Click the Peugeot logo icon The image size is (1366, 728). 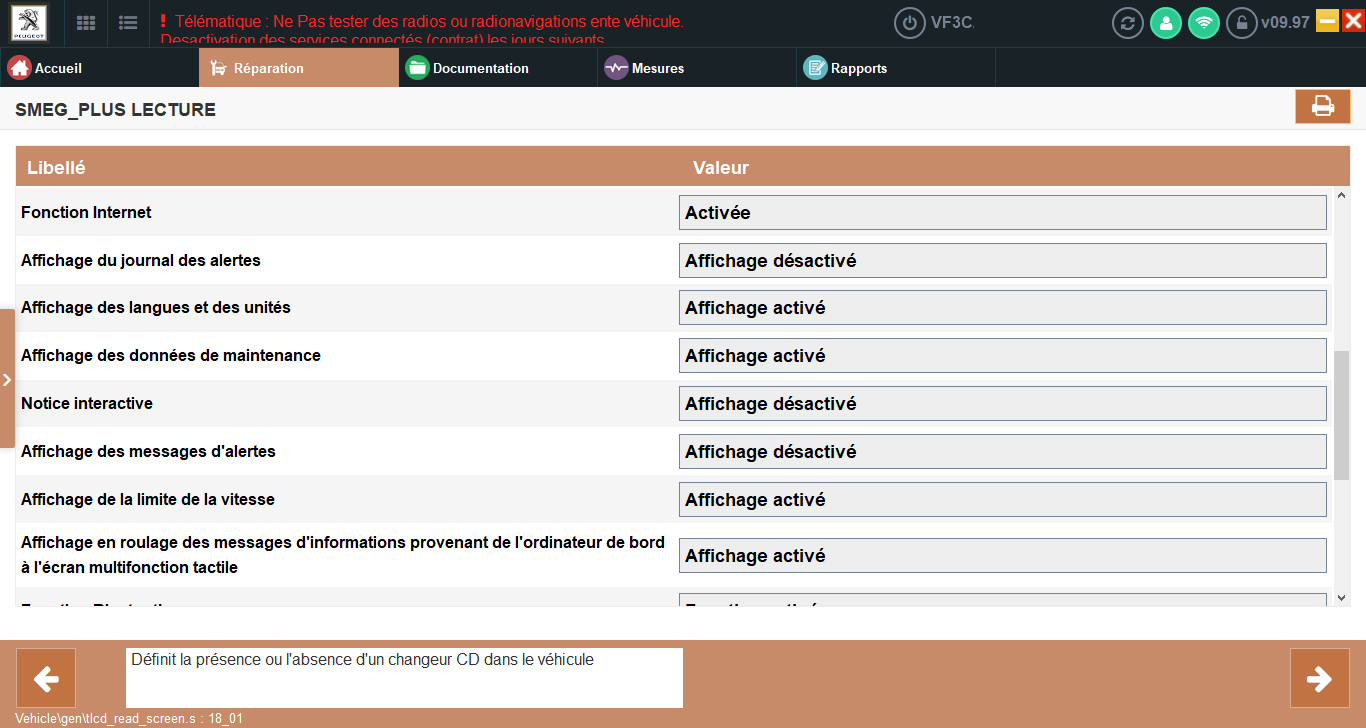[30, 23]
